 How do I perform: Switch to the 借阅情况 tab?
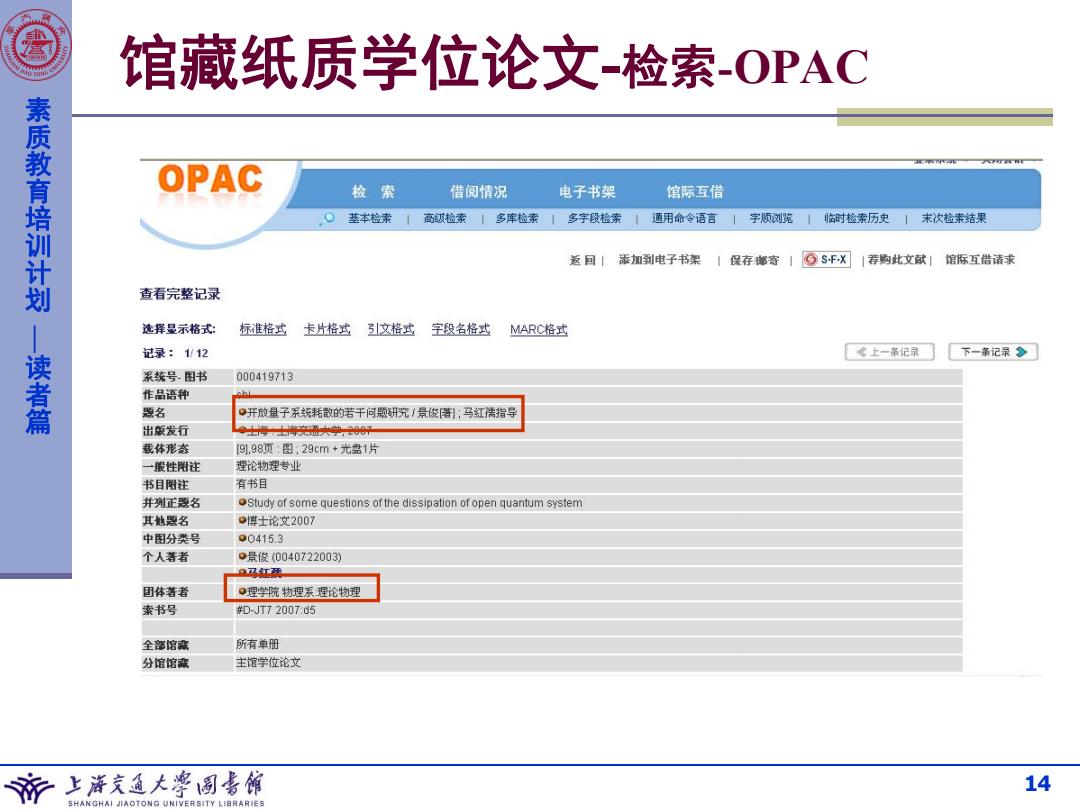coord(478,191)
